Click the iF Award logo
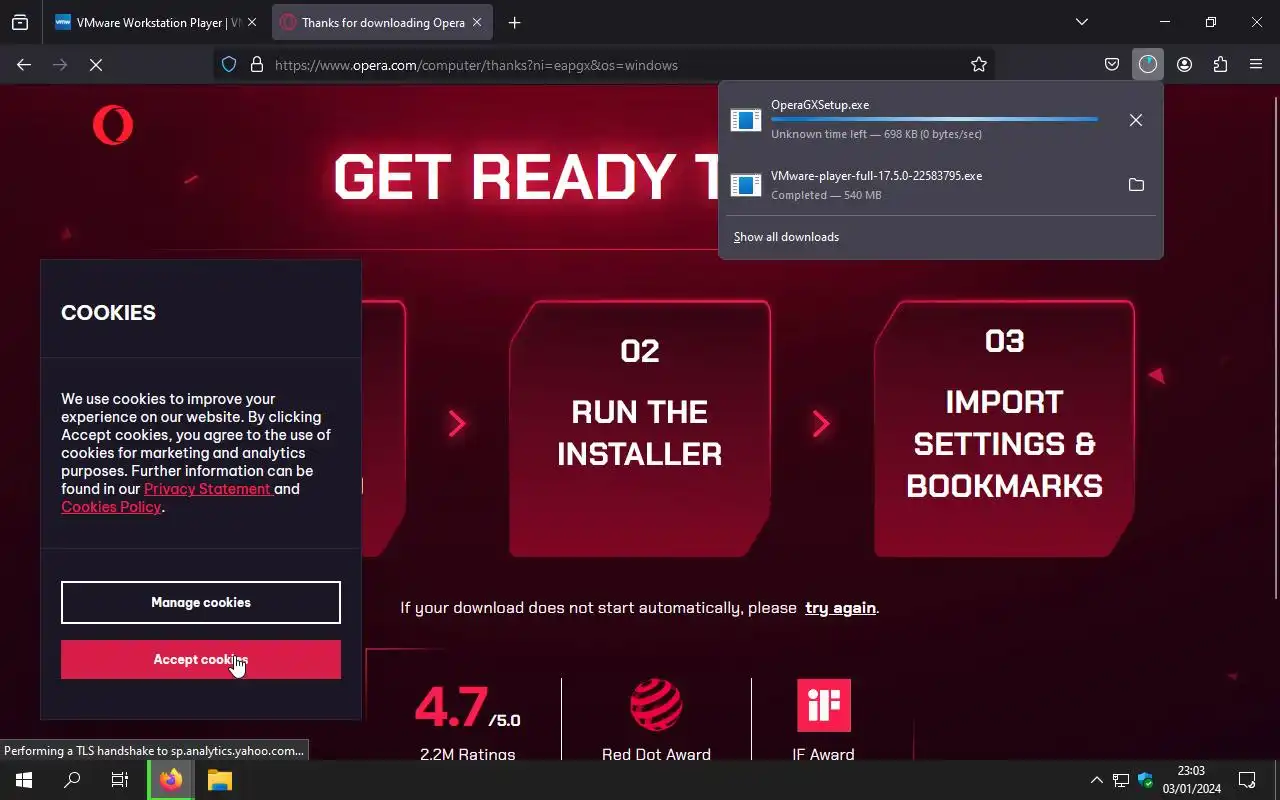Screen dimensions: 1280x800 coord(824,705)
